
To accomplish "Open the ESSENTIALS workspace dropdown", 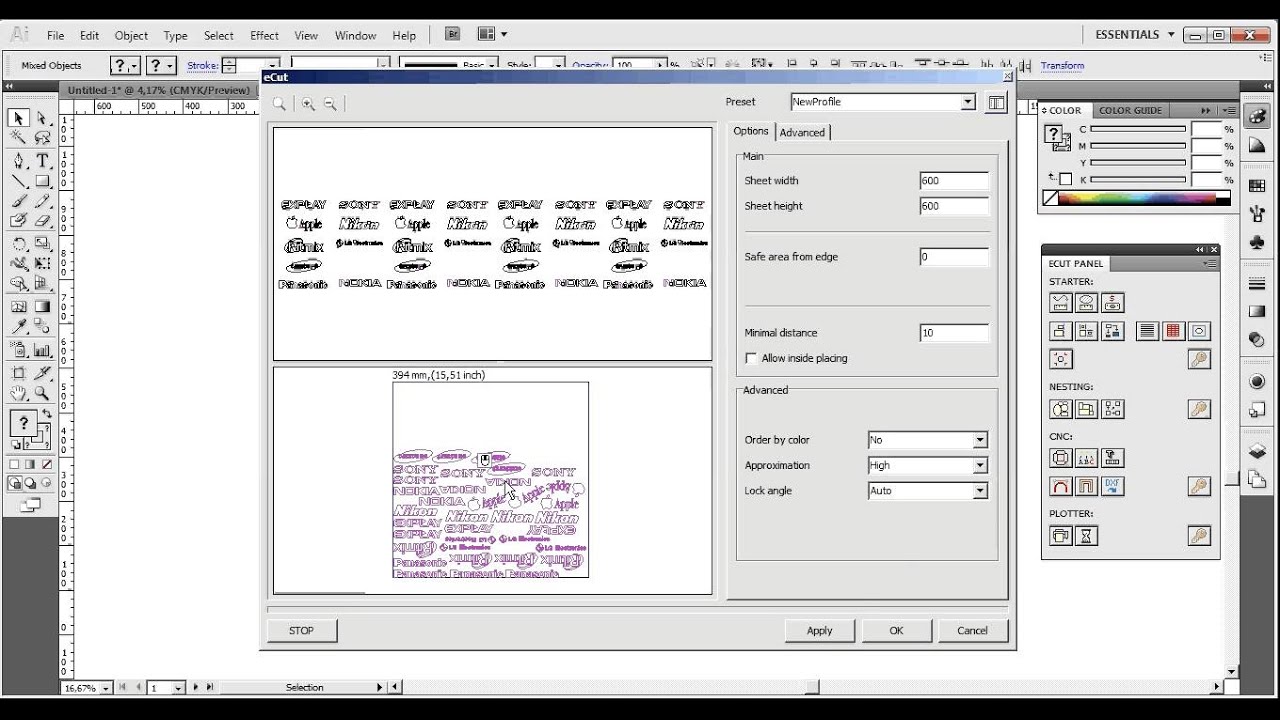I will click(x=1135, y=34).
